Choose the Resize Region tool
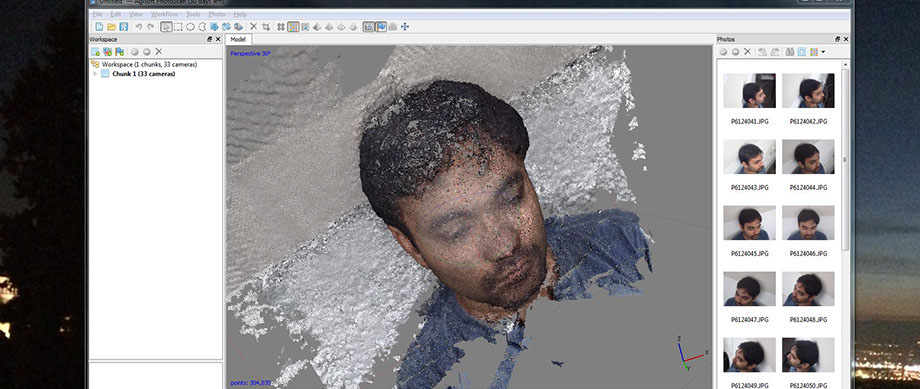This screenshot has height=389, width=920. 214,26
